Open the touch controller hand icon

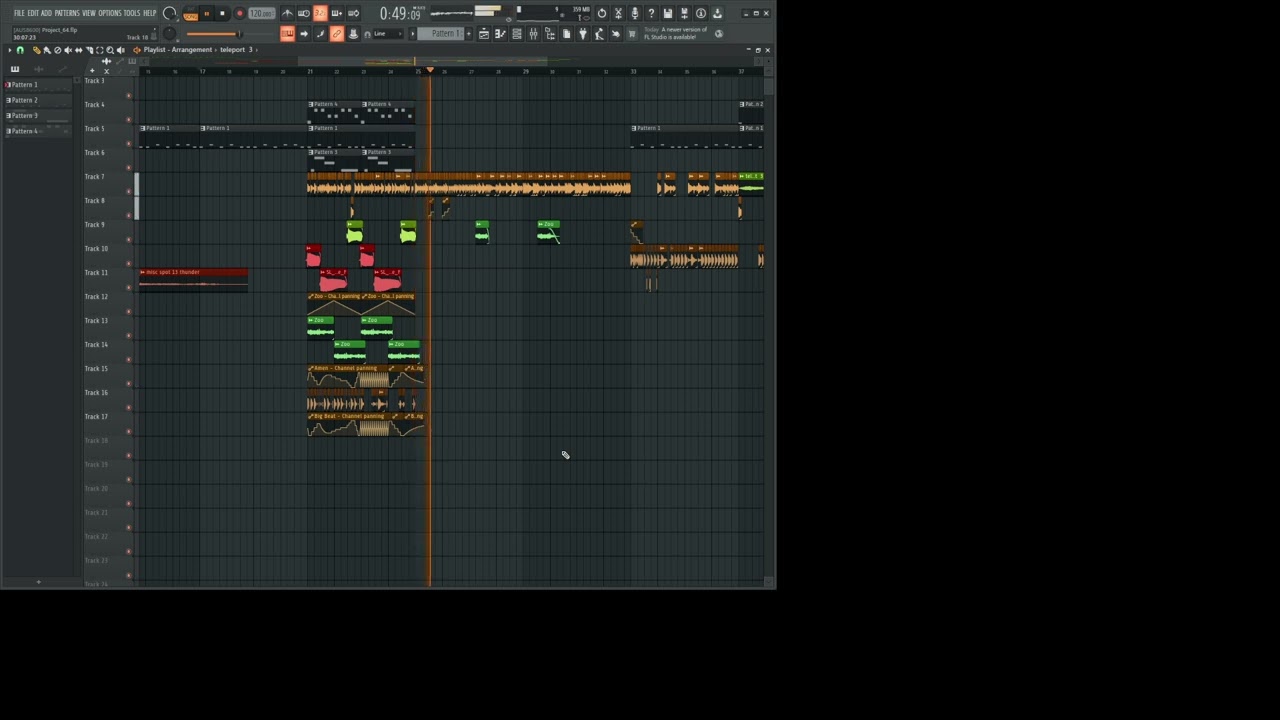click(x=616, y=34)
